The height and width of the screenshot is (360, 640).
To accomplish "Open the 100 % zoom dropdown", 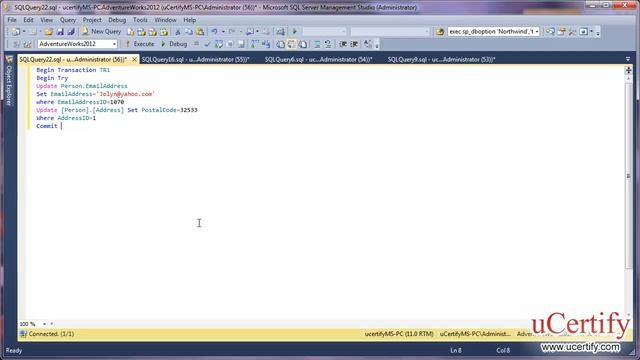I will tap(44, 324).
